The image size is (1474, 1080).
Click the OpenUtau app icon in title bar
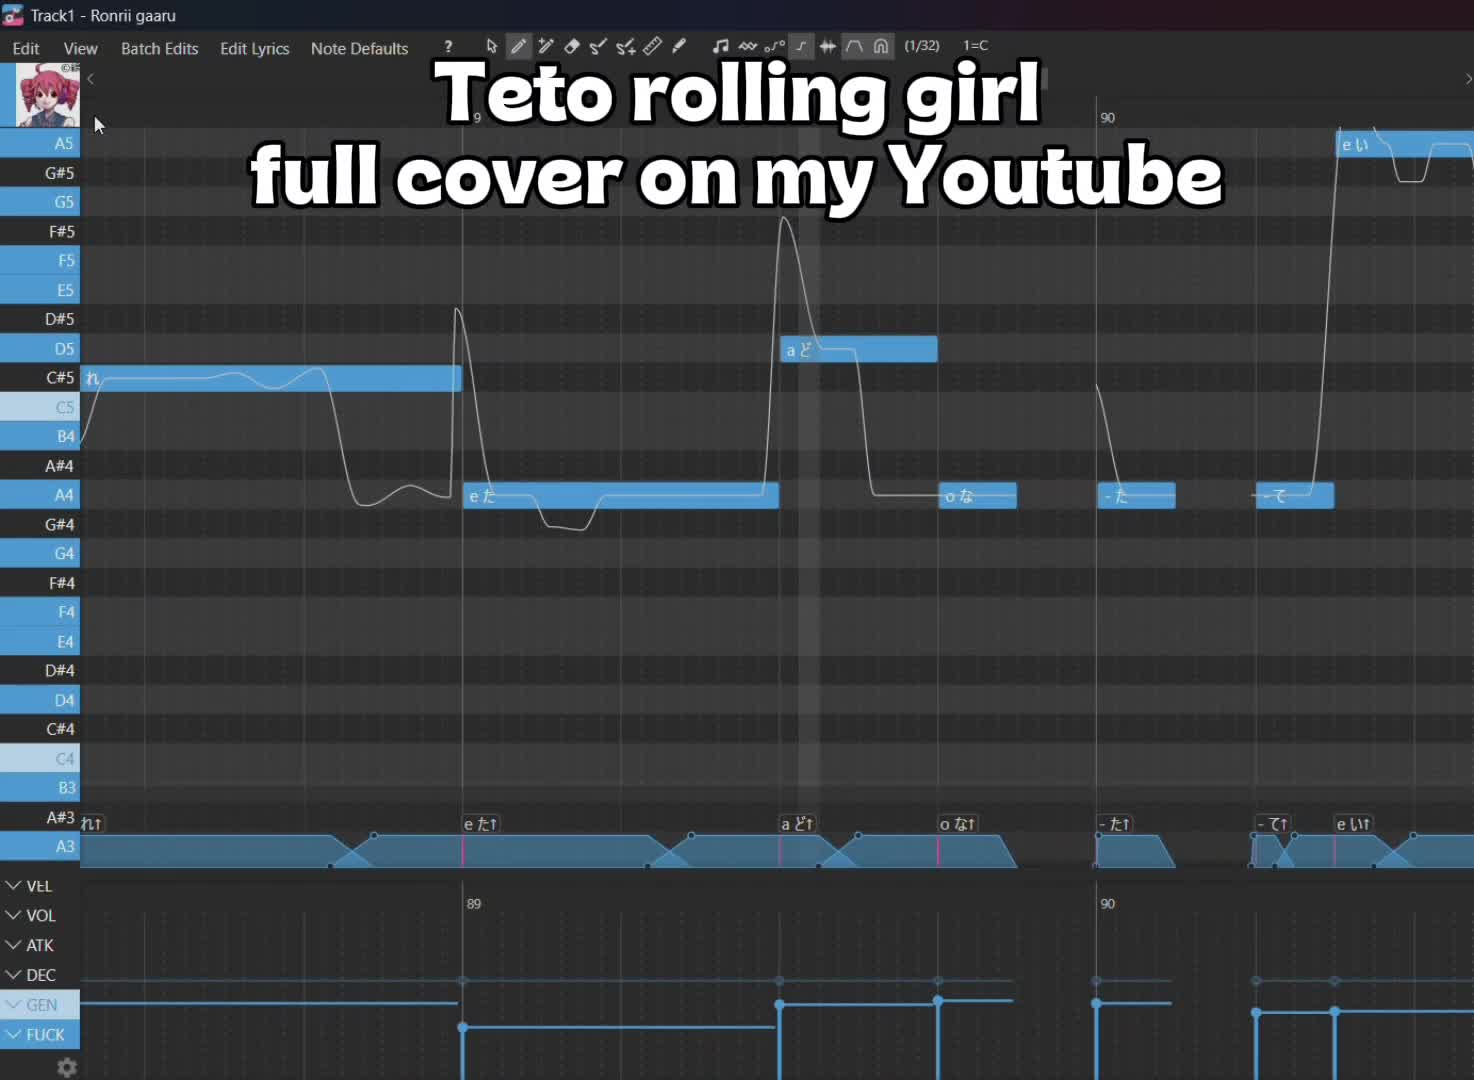[12, 15]
